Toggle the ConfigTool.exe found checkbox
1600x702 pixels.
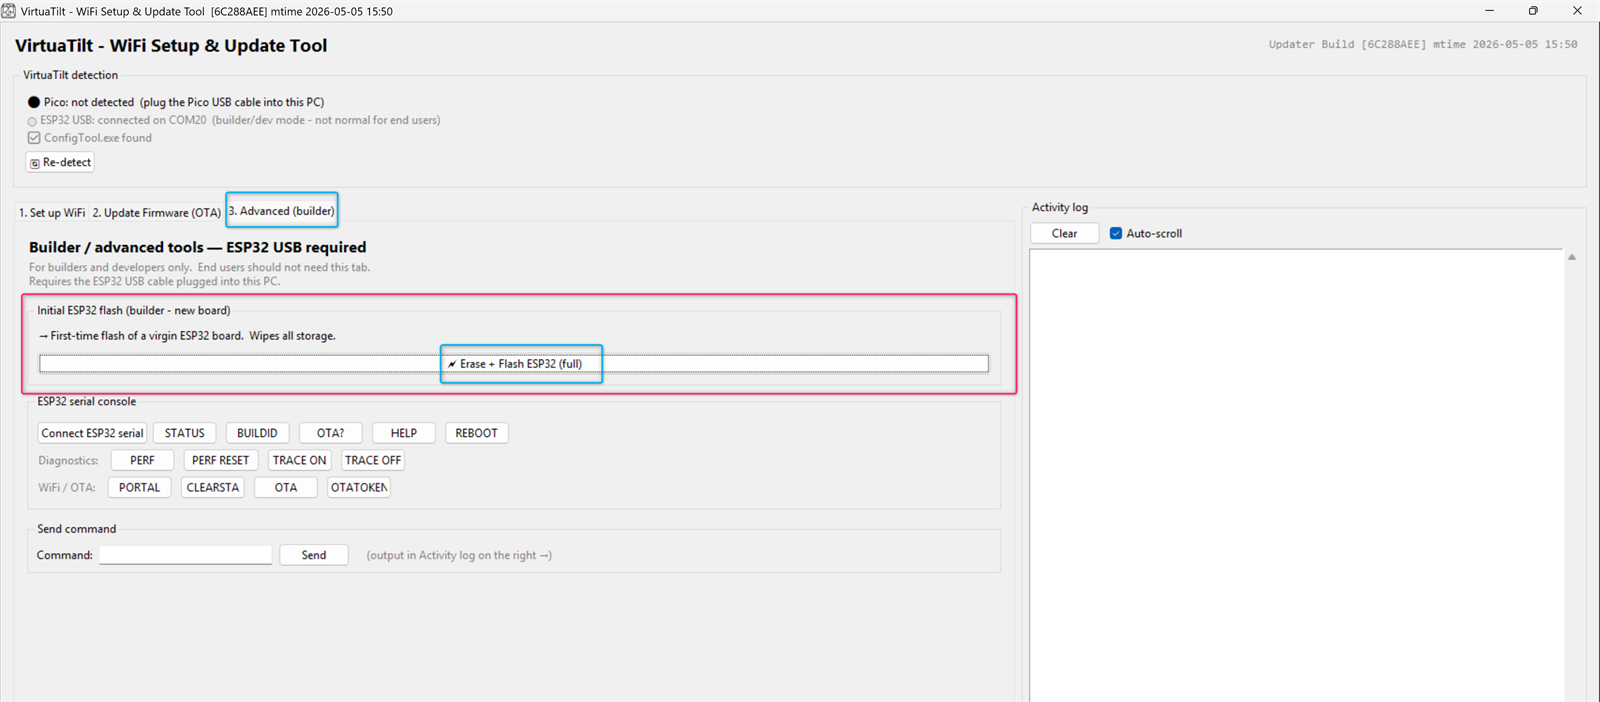(34, 138)
